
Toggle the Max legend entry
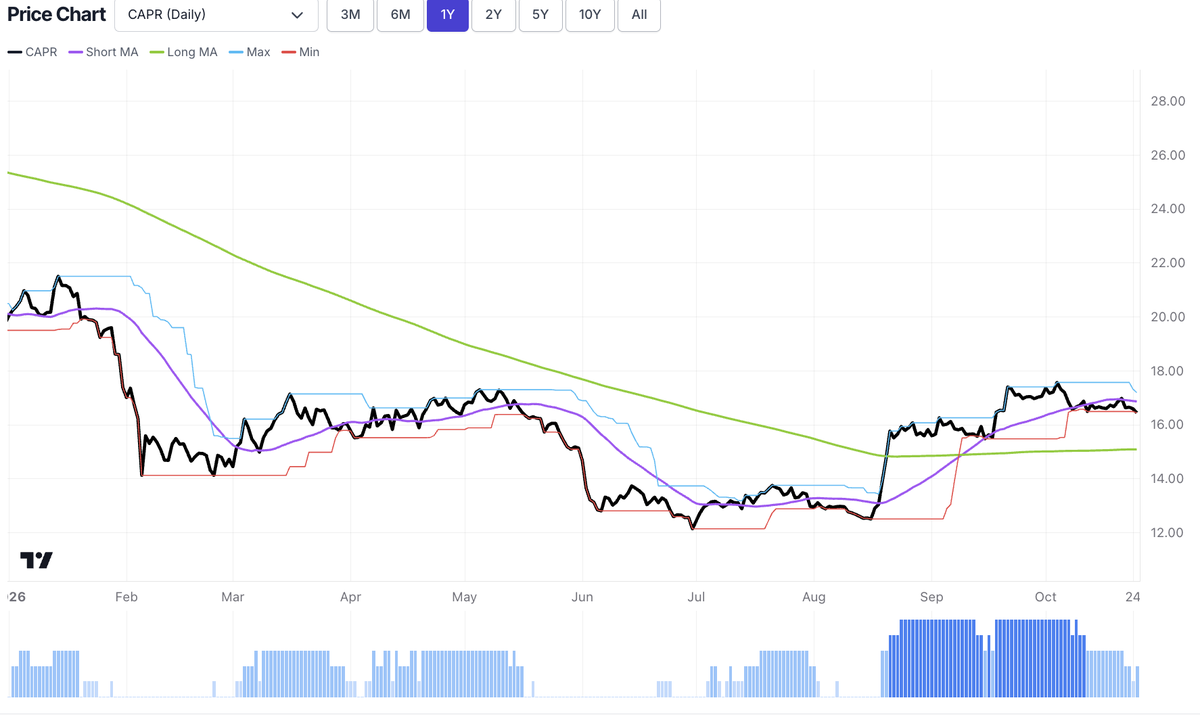[250, 52]
